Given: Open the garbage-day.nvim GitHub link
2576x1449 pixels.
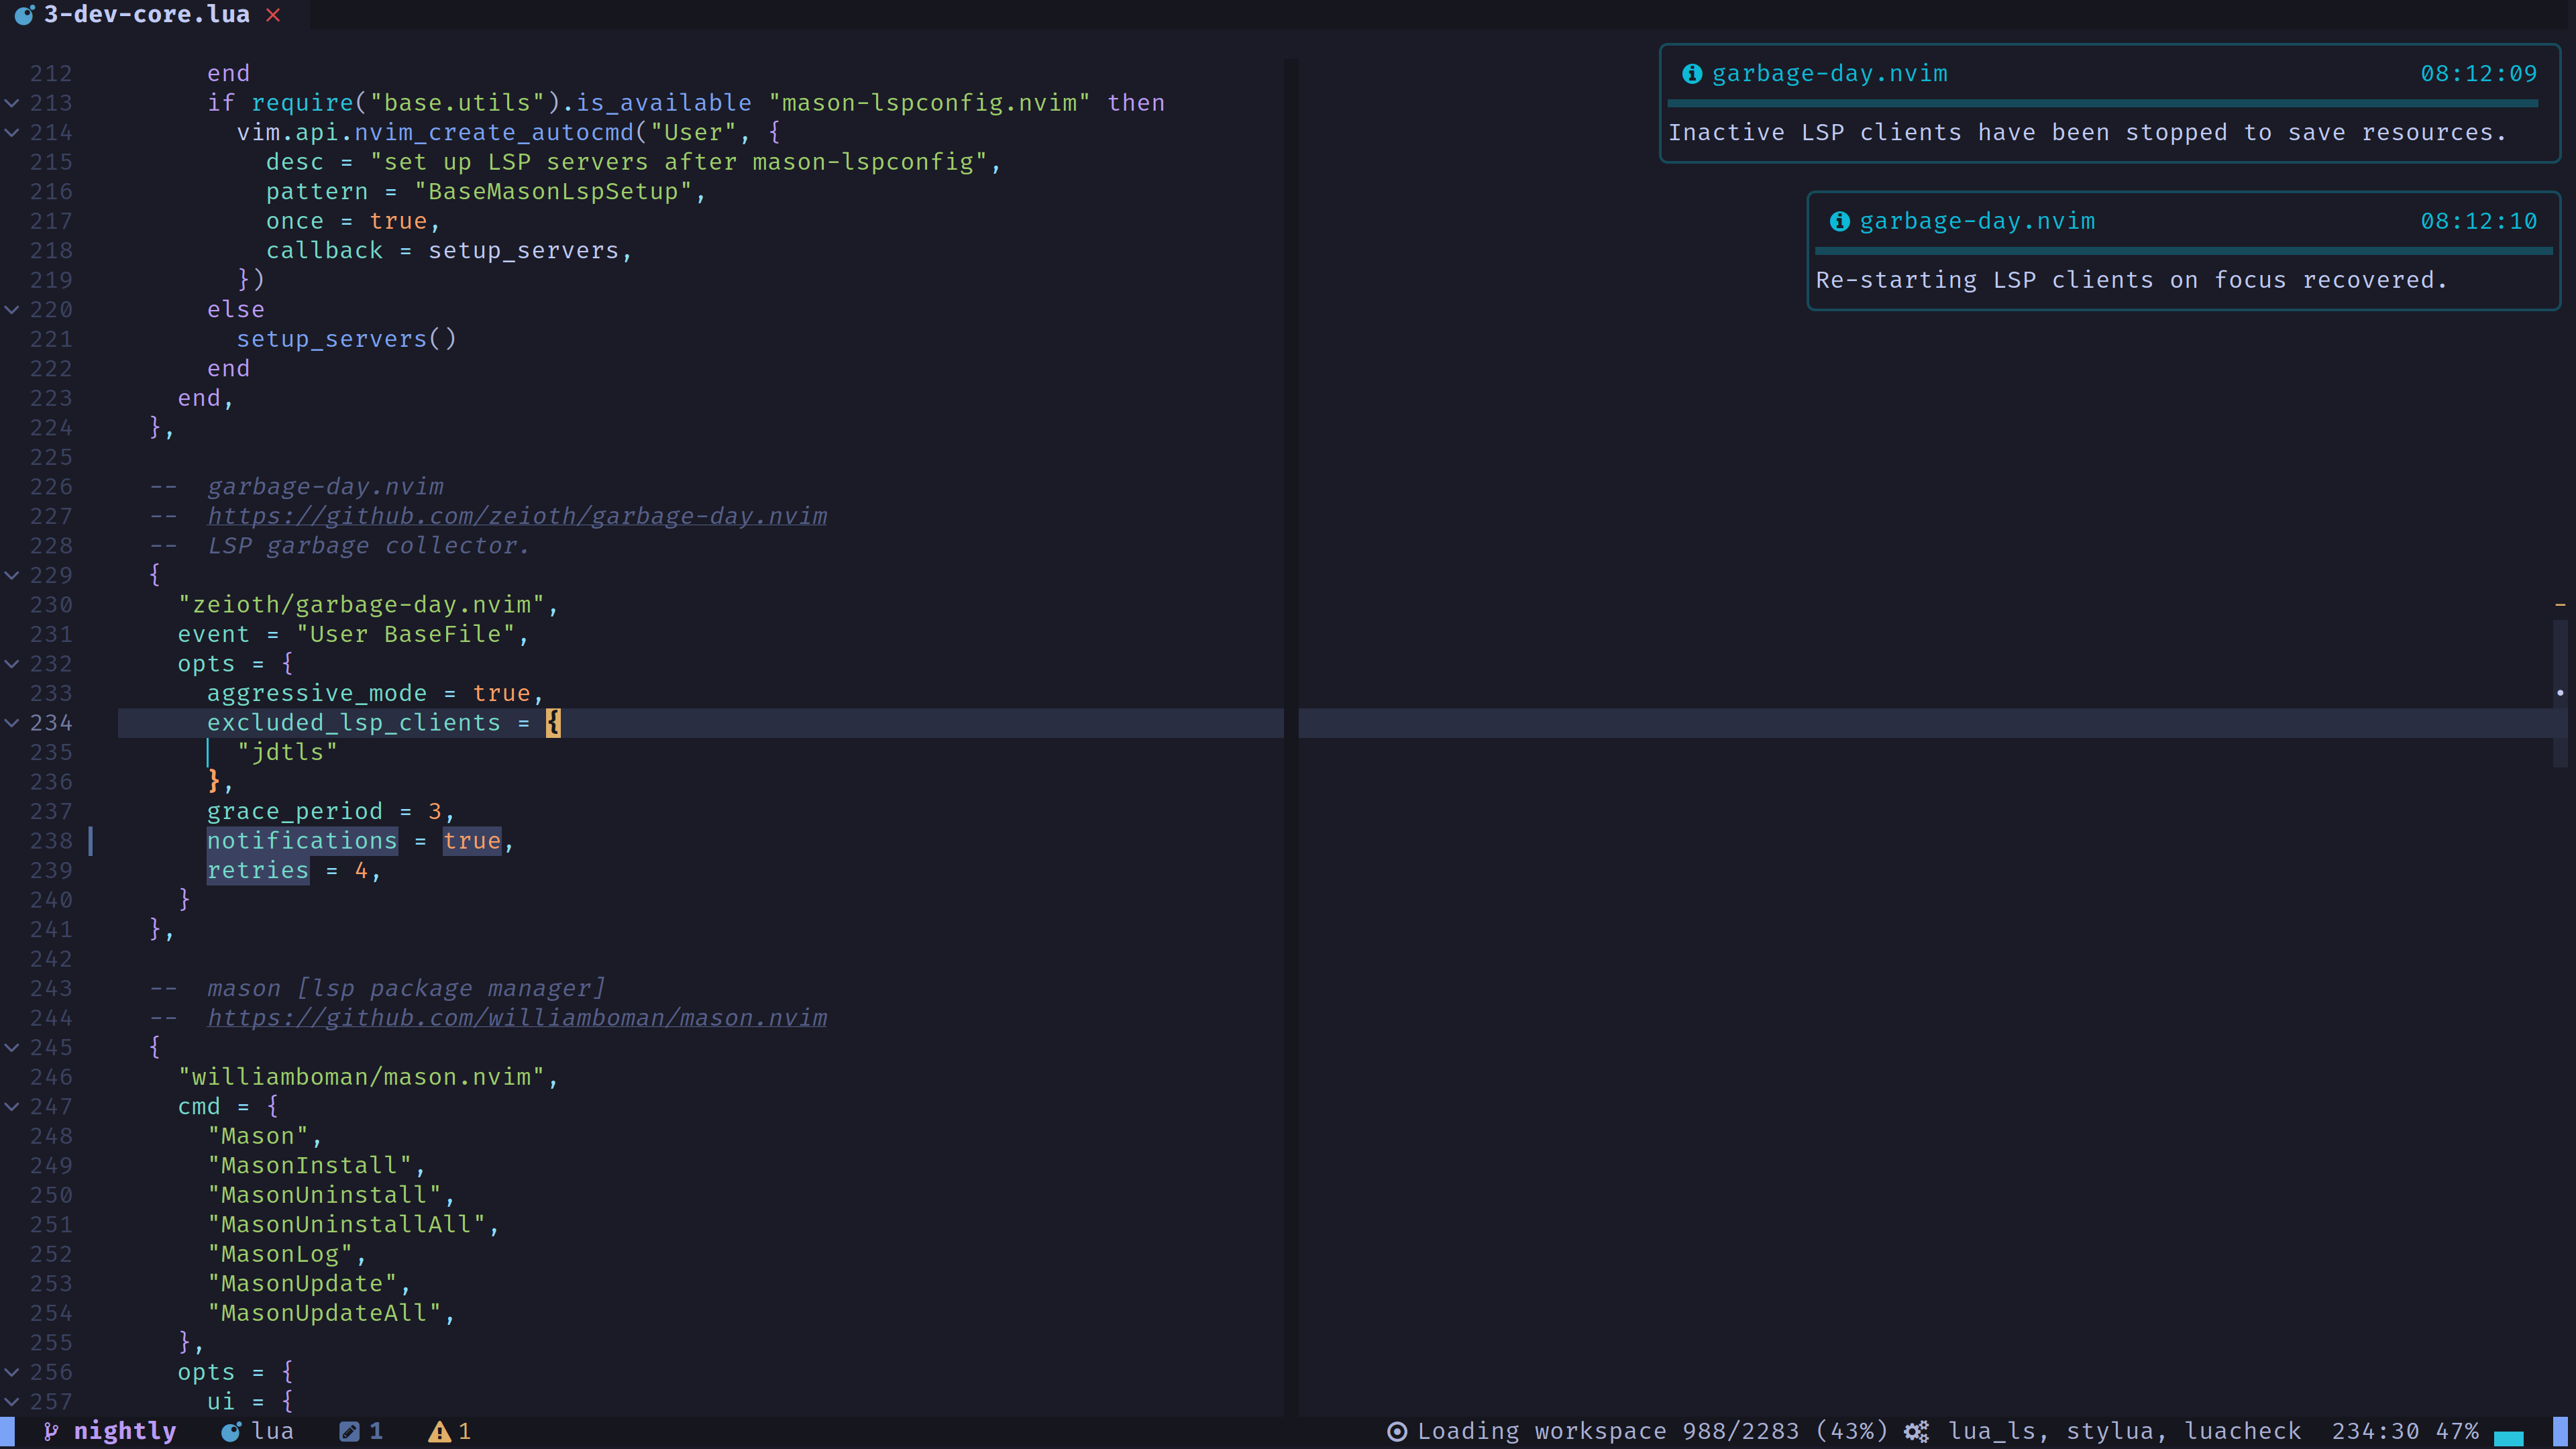Looking at the screenshot, I should pos(517,516).
